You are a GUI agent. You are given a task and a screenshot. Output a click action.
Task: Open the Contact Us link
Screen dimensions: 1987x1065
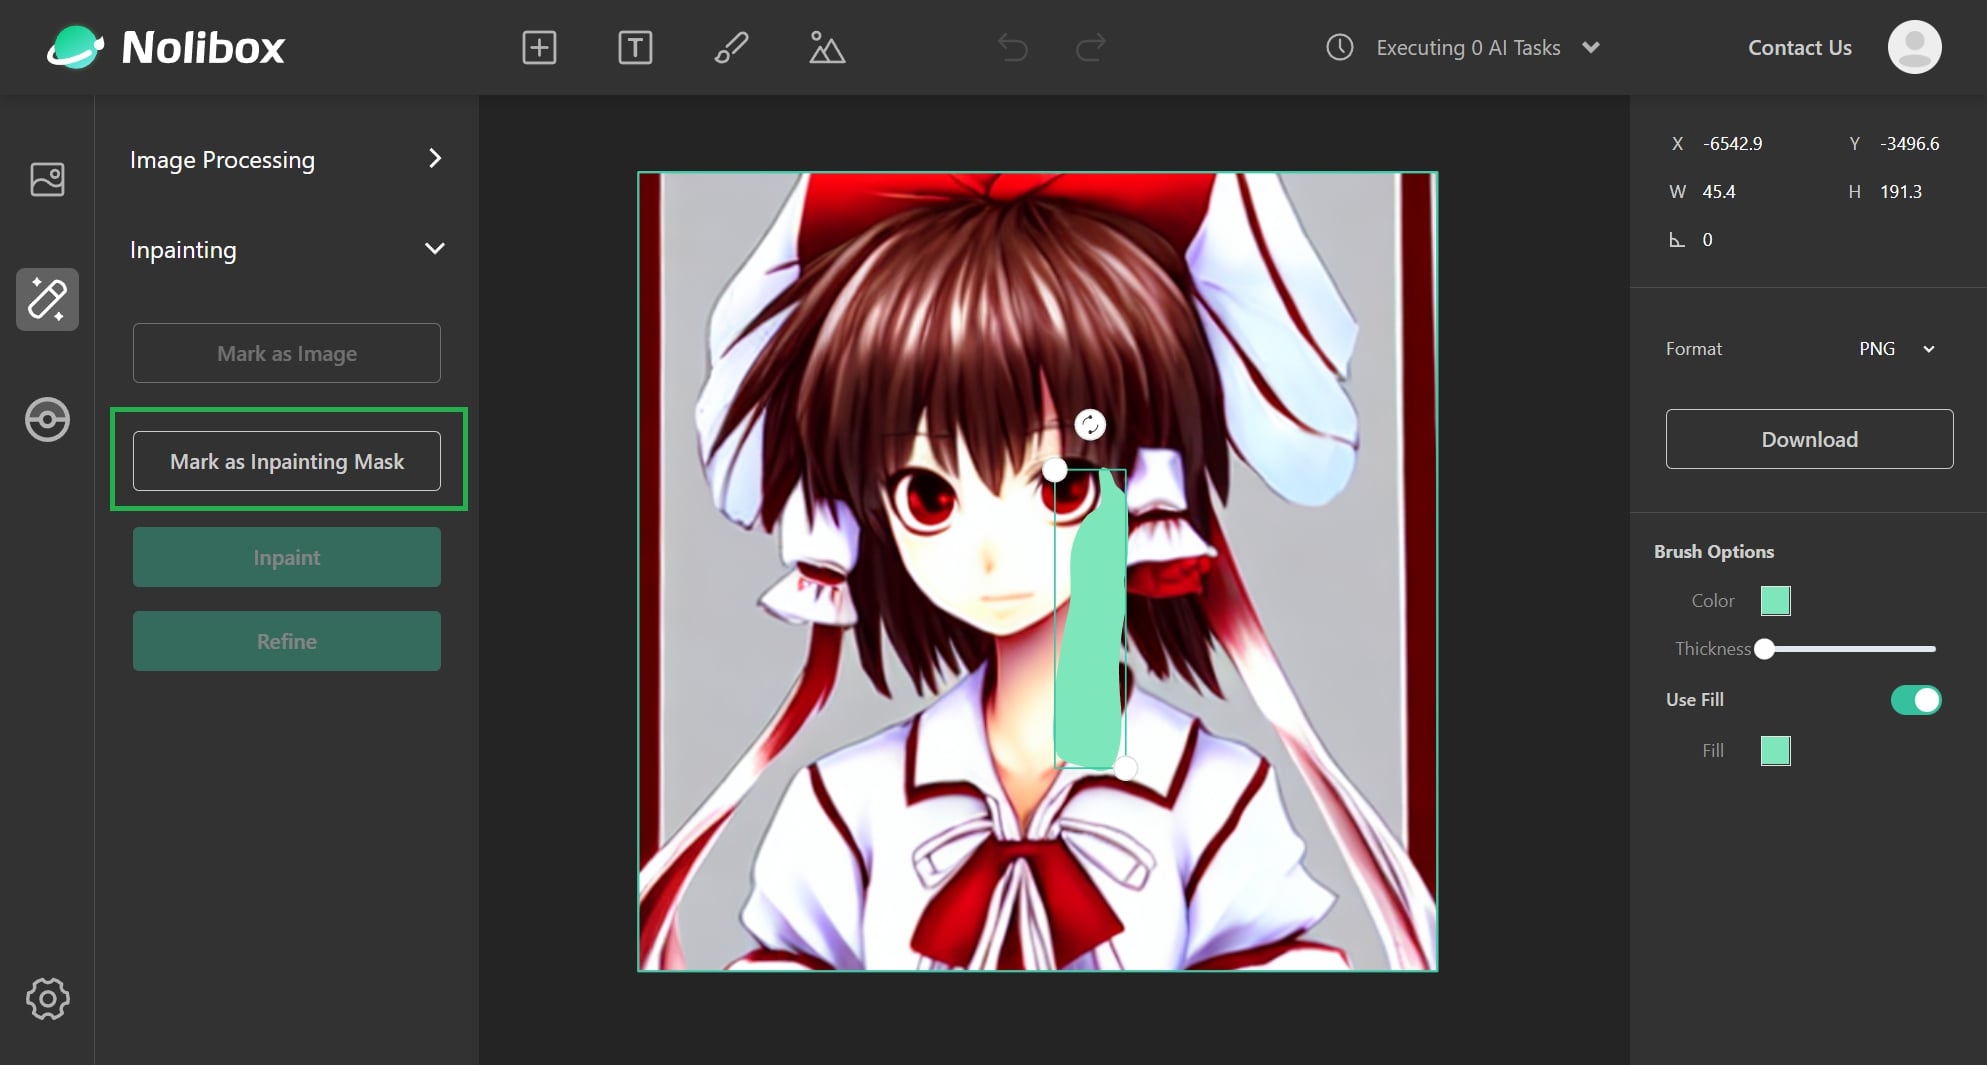pos(1799,47)
